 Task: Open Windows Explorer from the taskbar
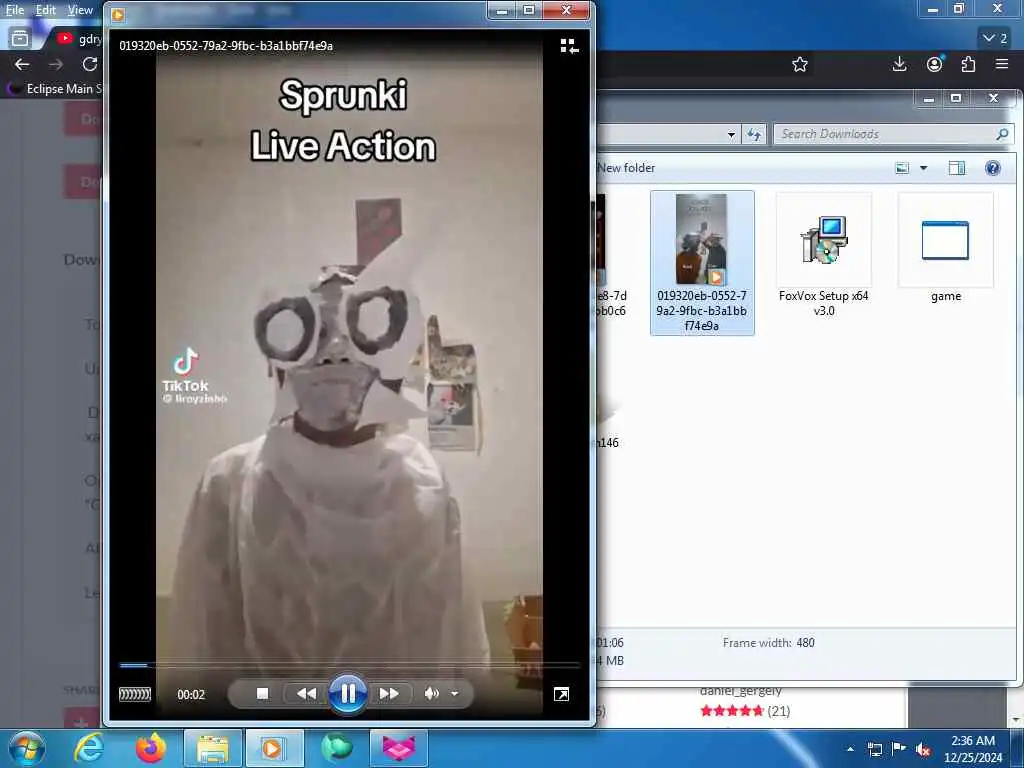[213, 748]
